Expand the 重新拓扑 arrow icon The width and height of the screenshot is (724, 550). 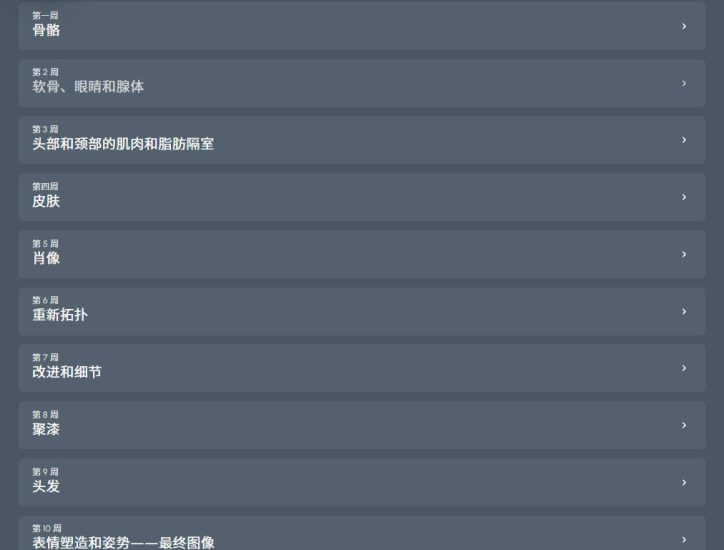point(684,312)
